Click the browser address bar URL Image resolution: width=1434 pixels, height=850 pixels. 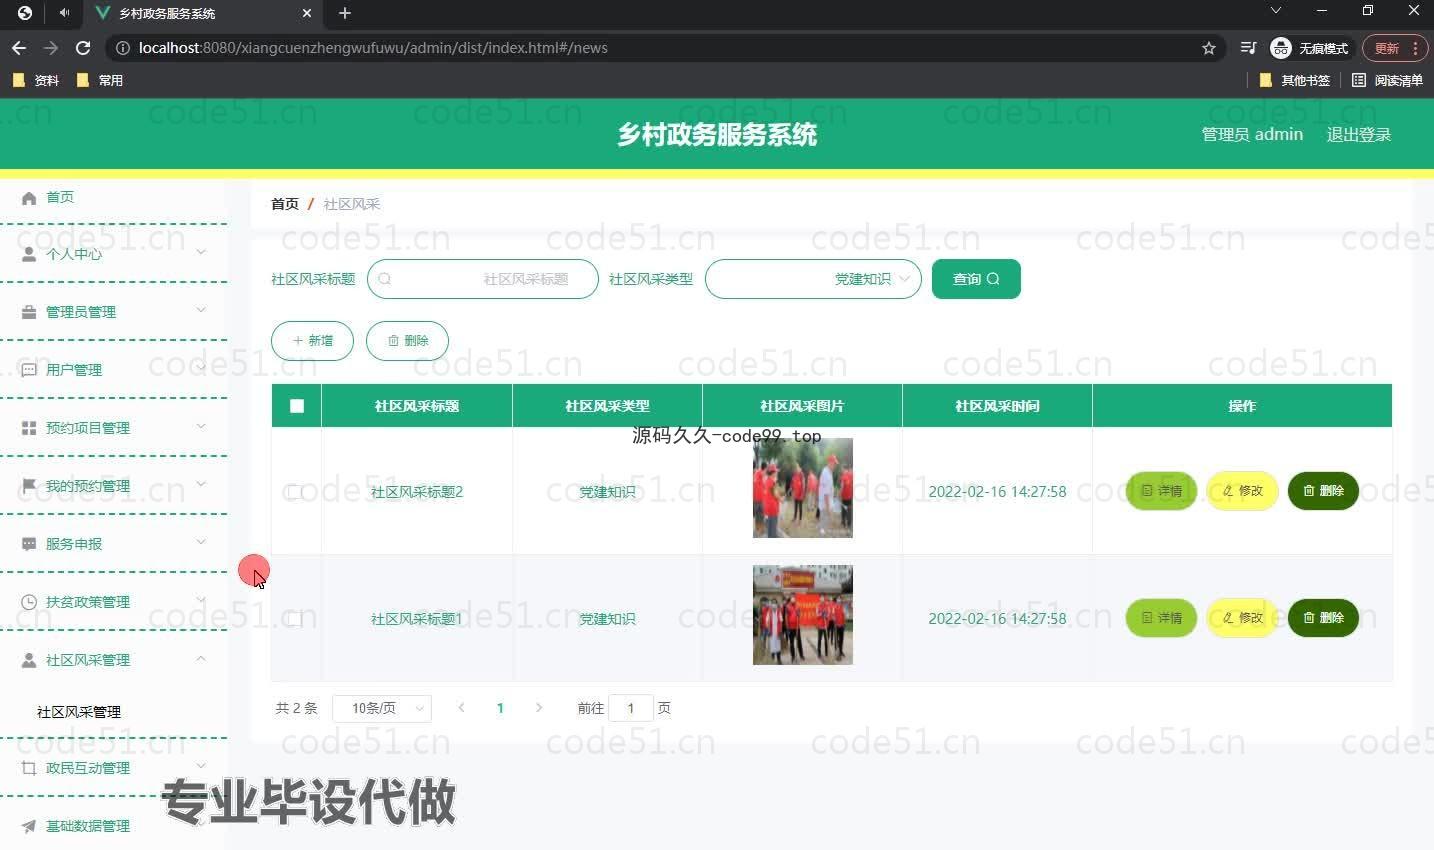(x=373, y=48)
